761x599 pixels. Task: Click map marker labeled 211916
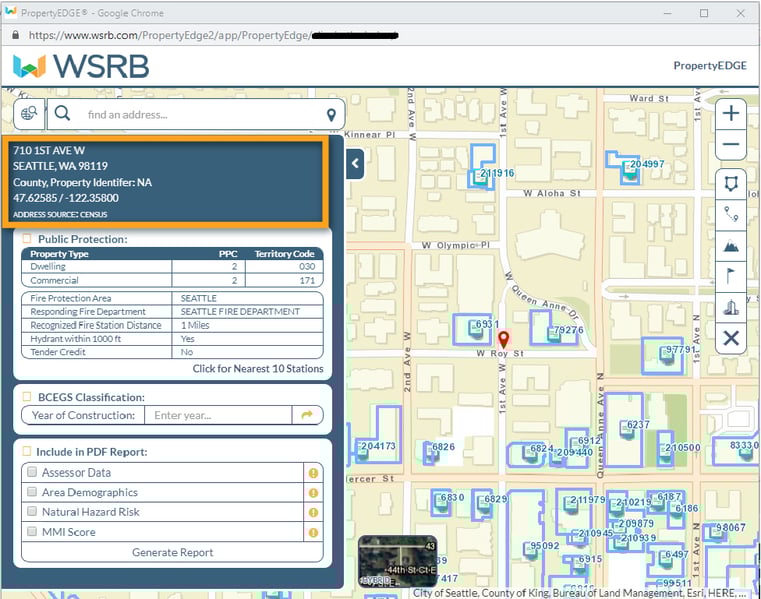coord(480,177)
